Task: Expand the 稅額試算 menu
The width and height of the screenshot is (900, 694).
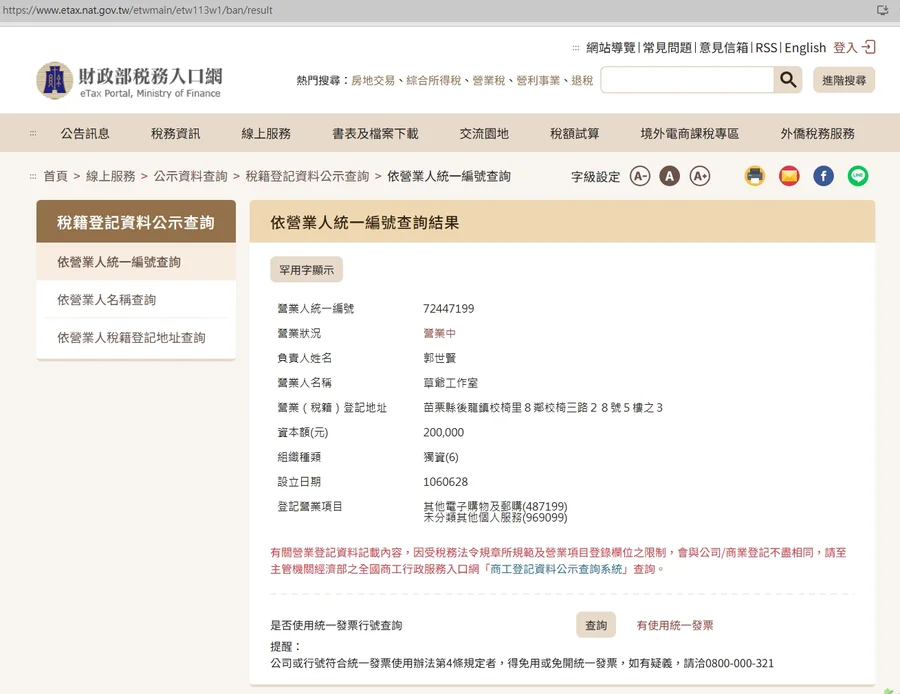Action: 575,133
